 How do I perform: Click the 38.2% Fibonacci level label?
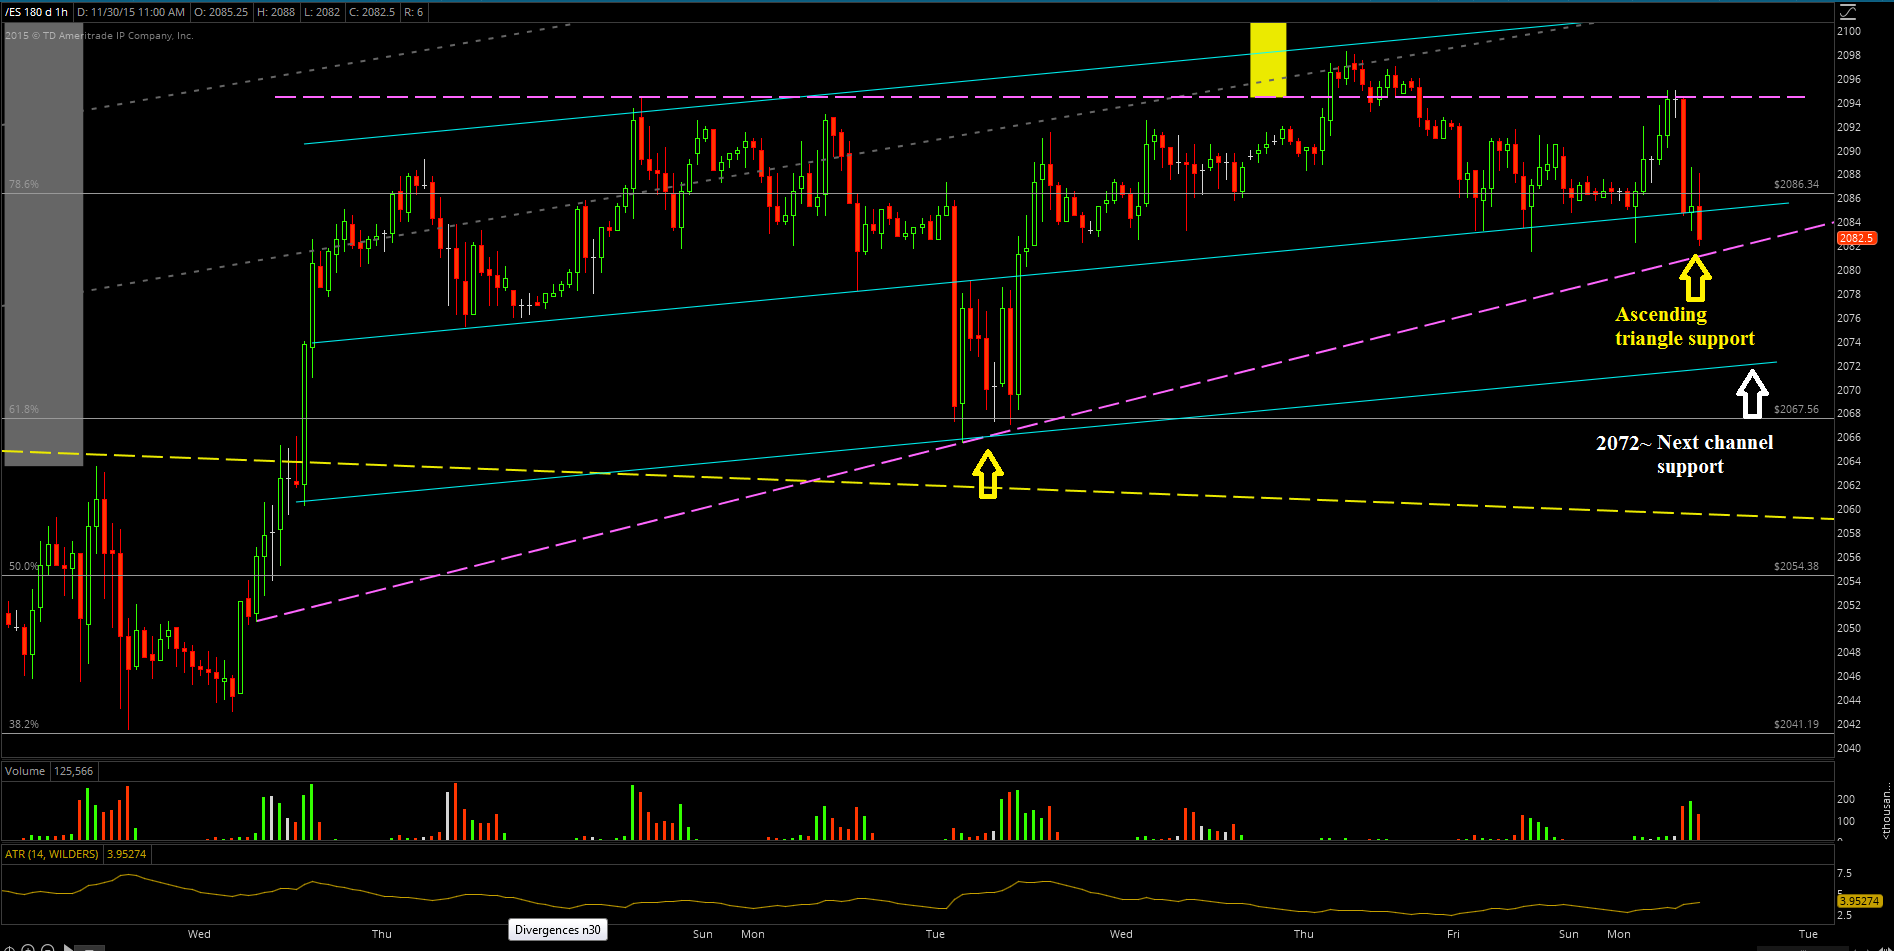(x=24, y=724)
